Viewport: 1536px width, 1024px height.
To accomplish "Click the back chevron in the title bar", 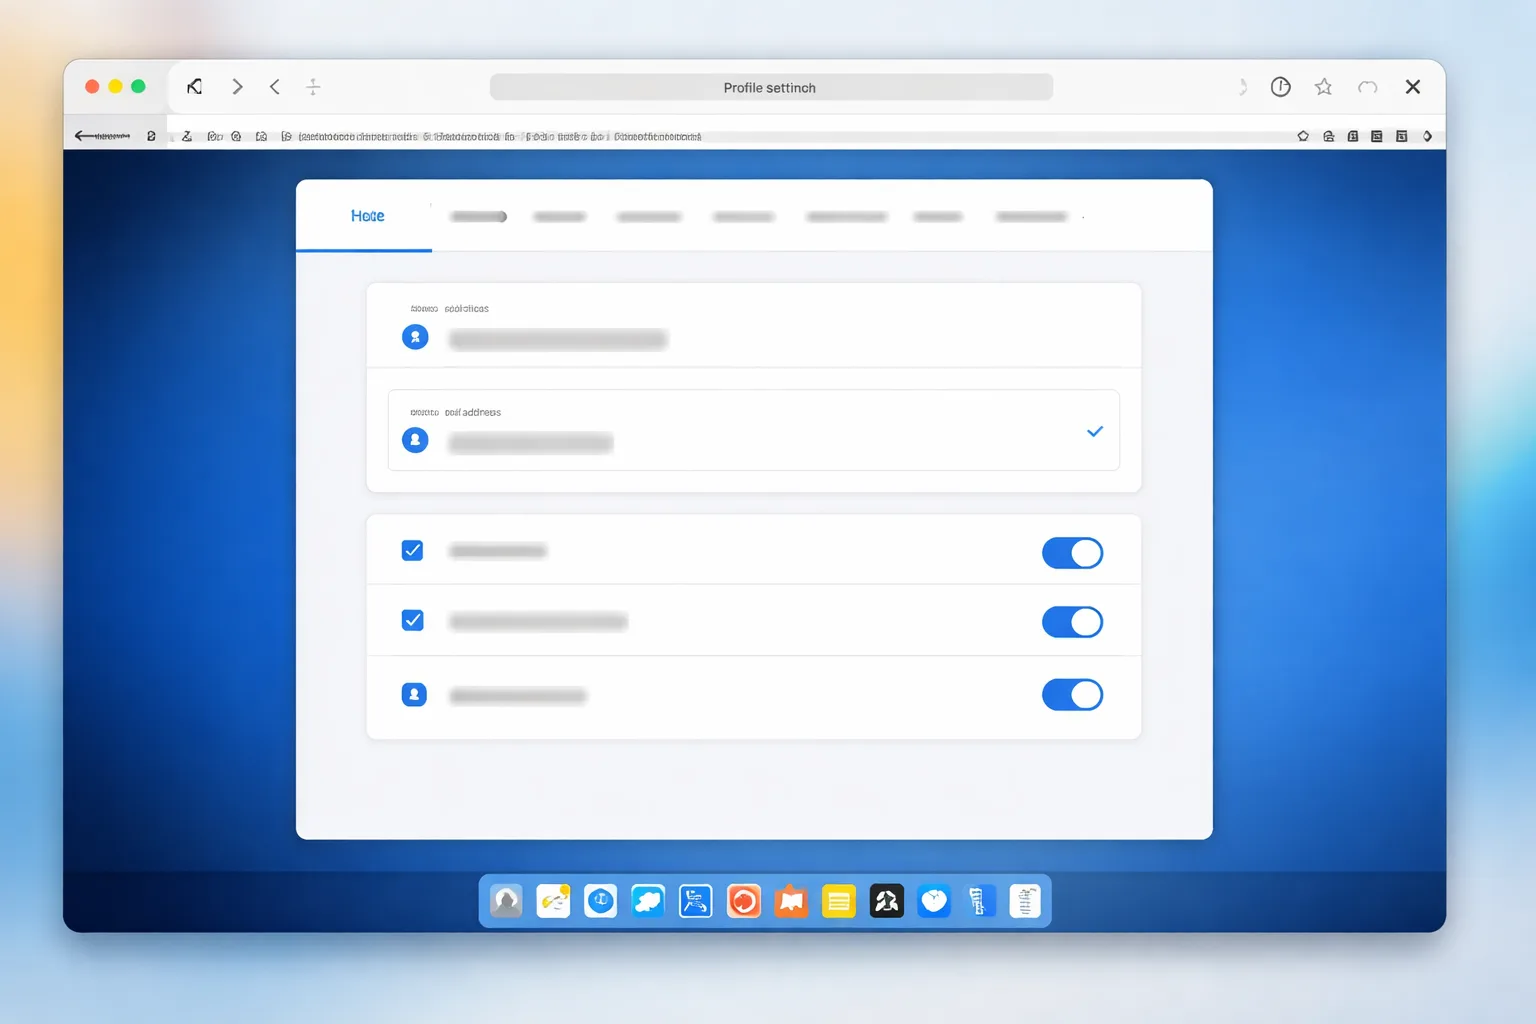I will (275, 87).
